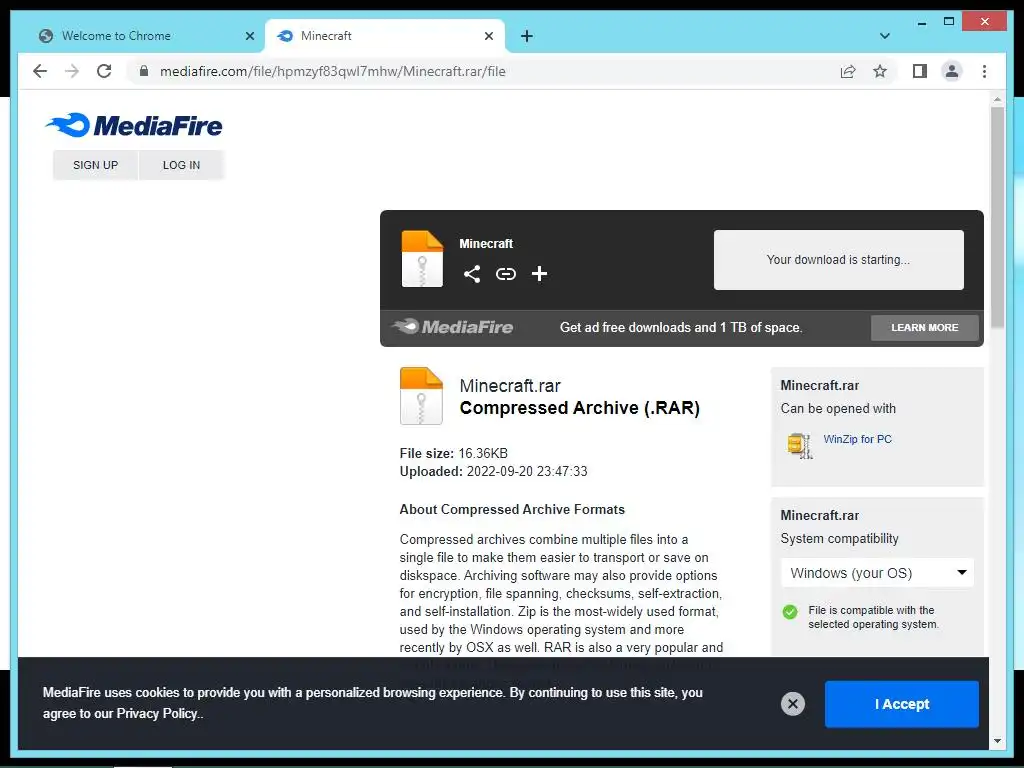Viewport: 1024px width, 768px height.
Task: Click 'File size: 16.36KB' text
Action: tap(453, 453)
